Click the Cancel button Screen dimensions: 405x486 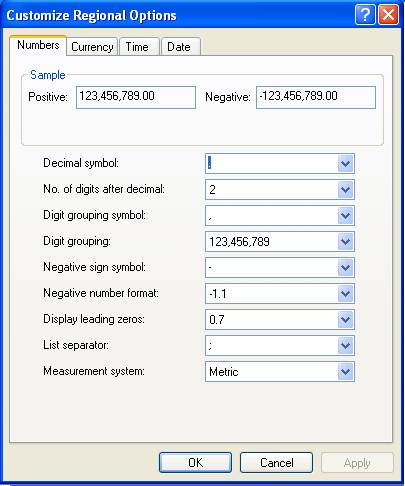[276, 463]
